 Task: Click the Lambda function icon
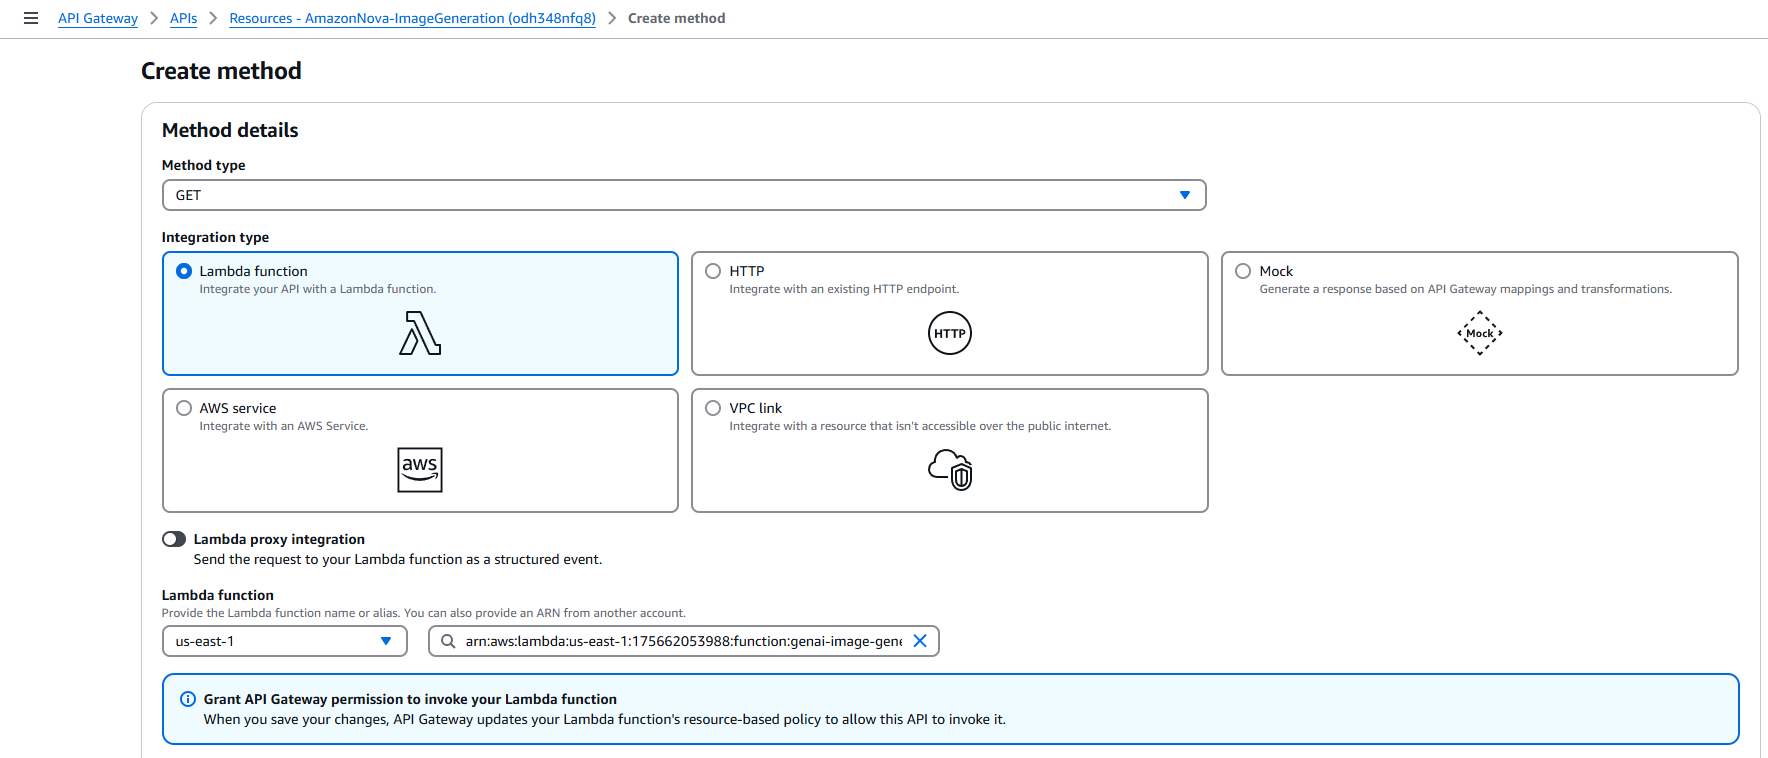click(420, 333)
